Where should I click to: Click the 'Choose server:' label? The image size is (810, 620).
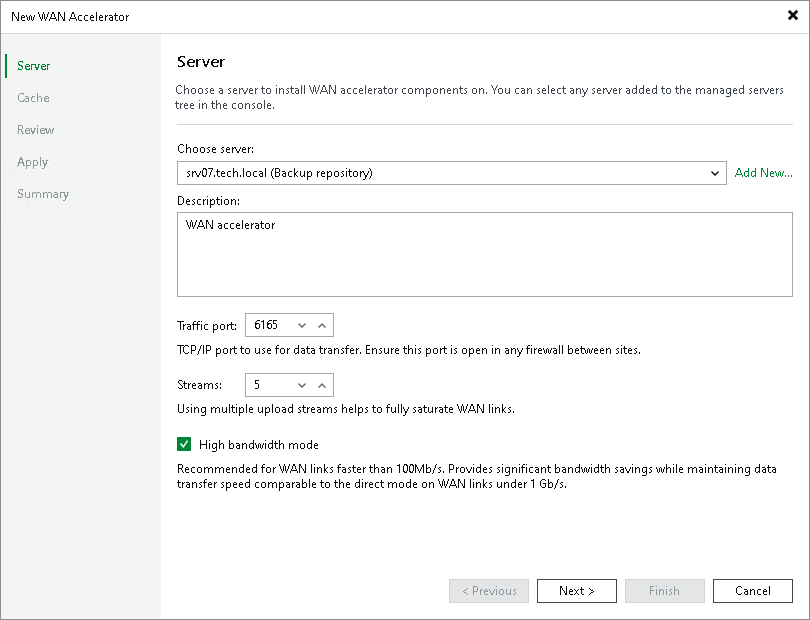coord(215,149)
